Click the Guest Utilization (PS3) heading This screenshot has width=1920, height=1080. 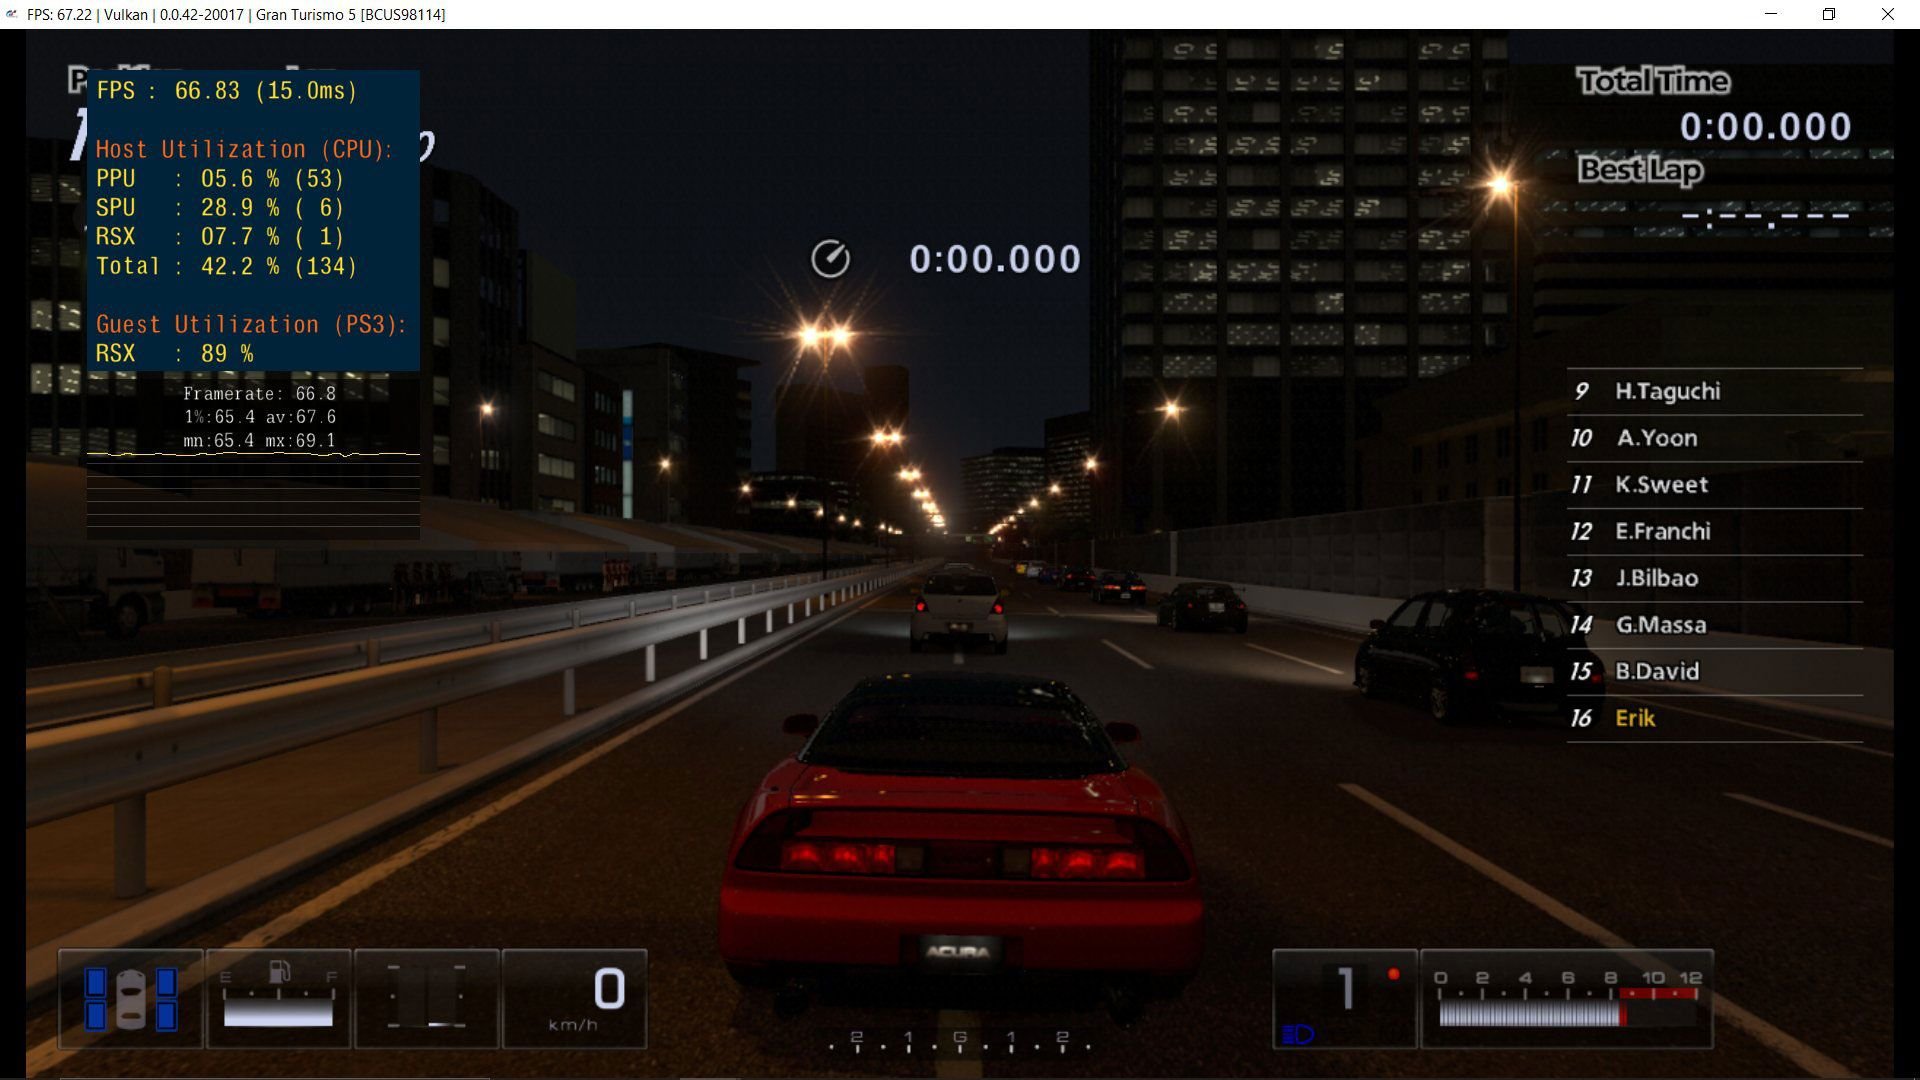click(x=251, y=325)
